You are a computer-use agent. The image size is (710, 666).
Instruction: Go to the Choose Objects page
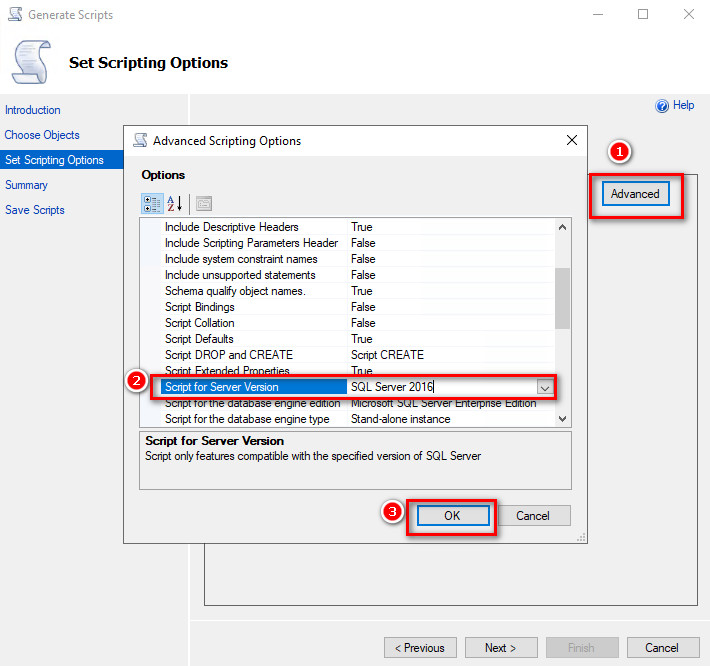(42, 135)
